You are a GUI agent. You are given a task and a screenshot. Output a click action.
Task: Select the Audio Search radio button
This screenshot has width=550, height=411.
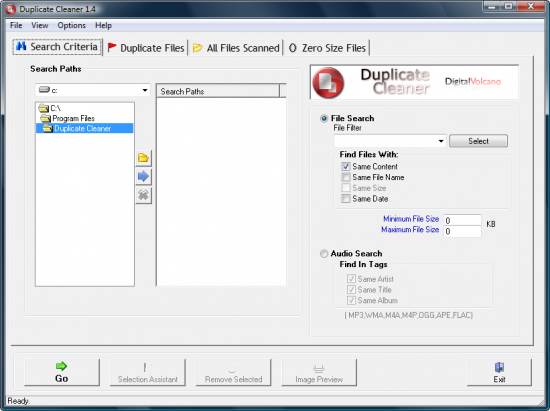click(x=324, y=254)
